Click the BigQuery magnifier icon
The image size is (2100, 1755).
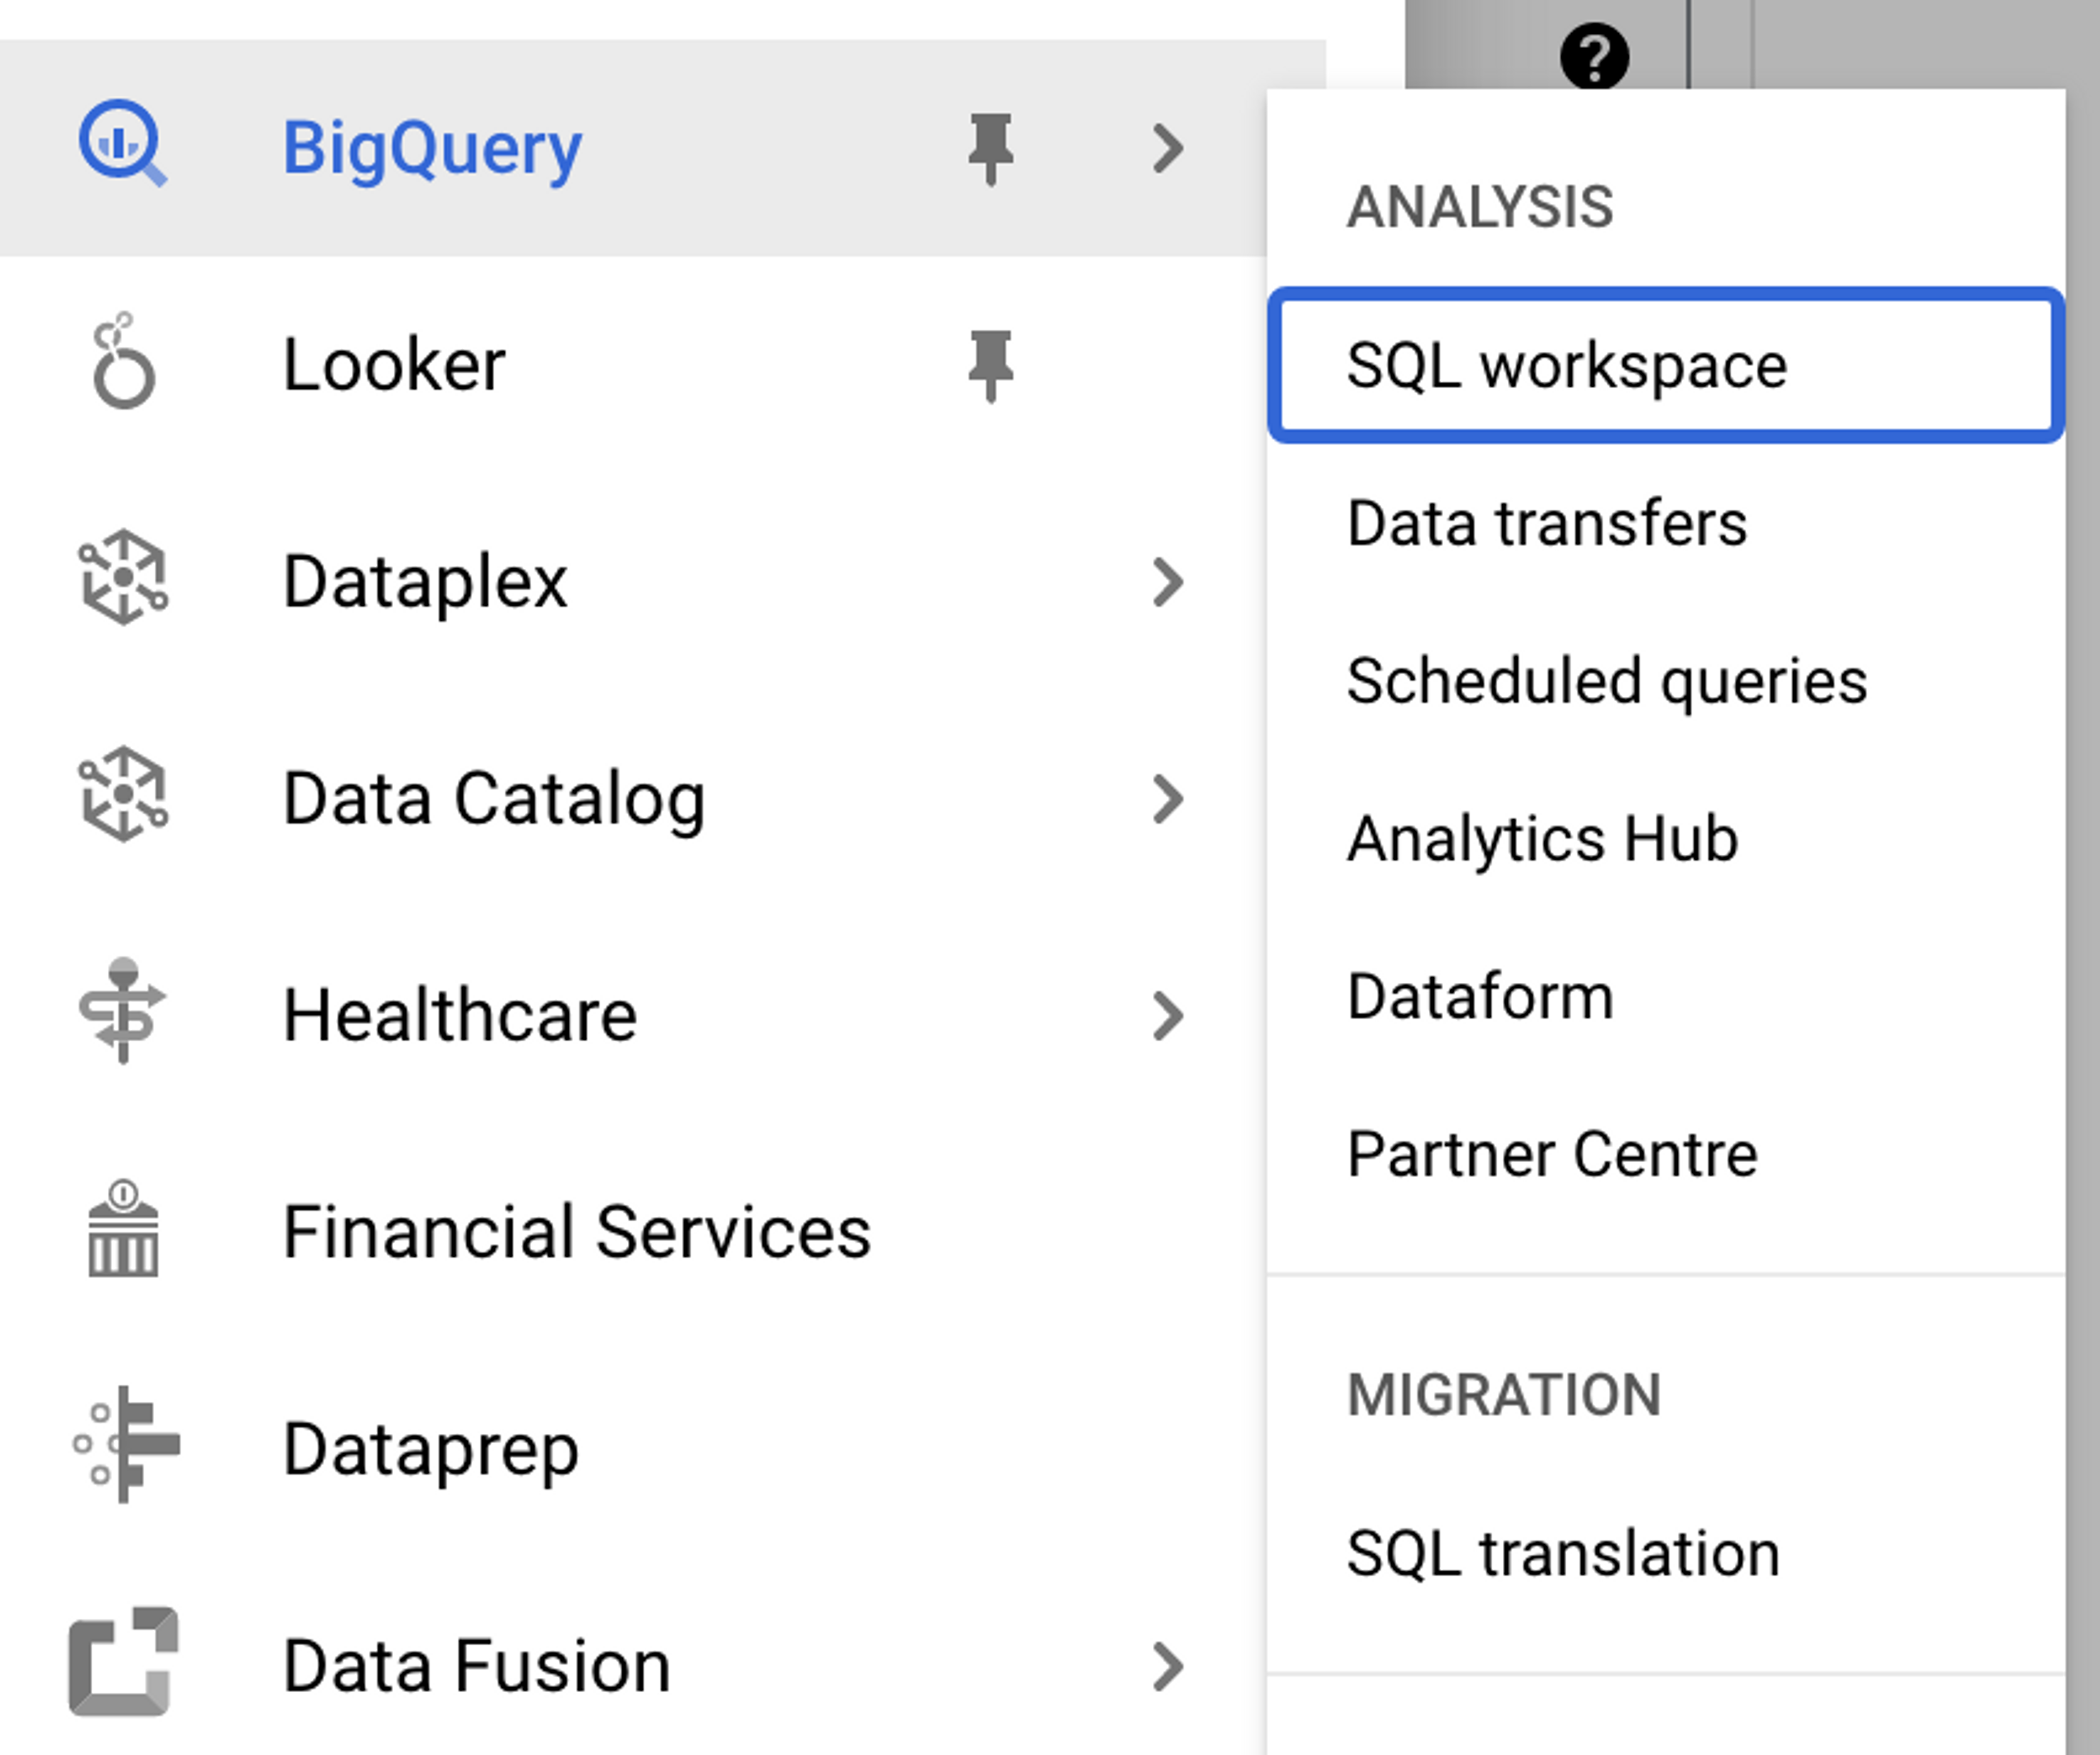pos(123,144)
